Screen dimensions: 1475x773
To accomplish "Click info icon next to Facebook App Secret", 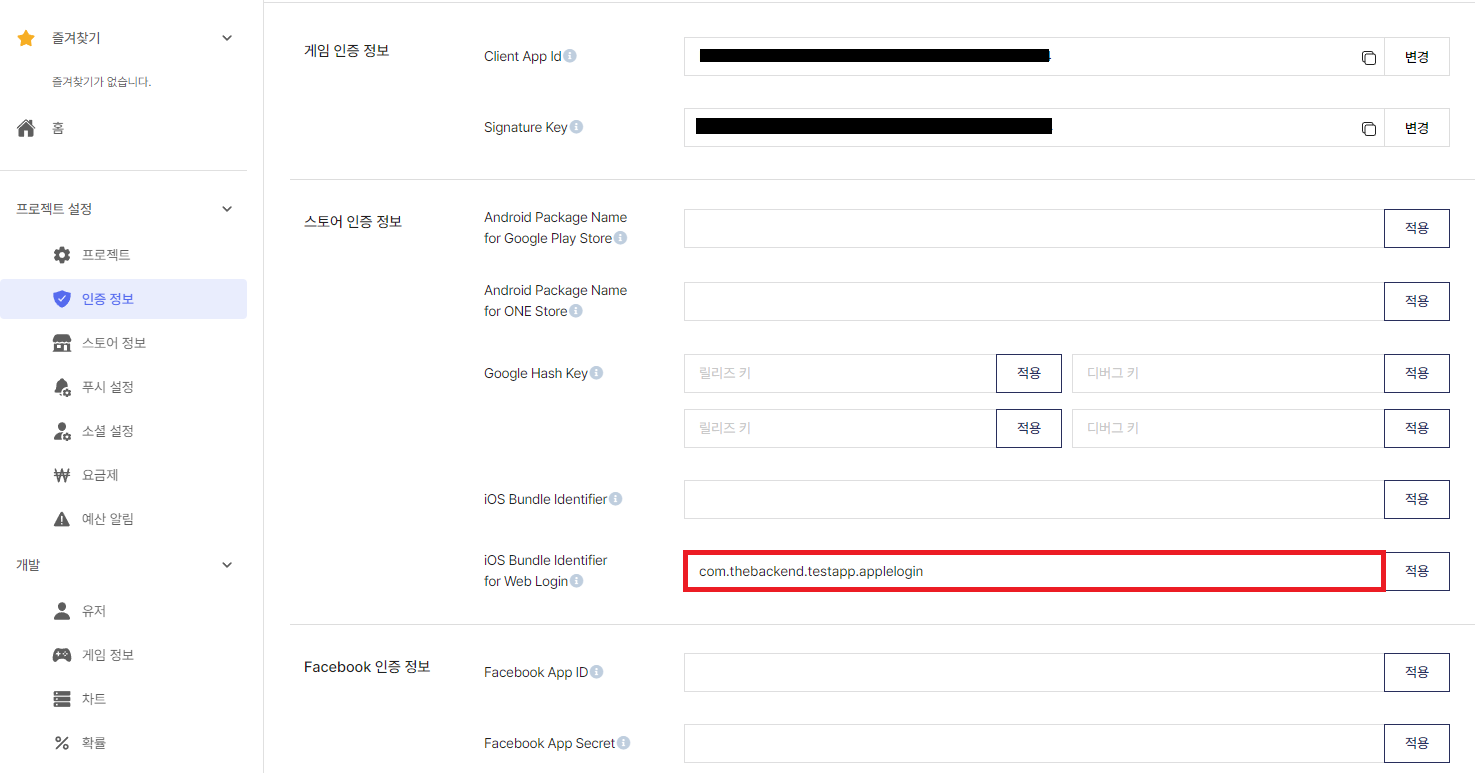I will coord(624,743).
